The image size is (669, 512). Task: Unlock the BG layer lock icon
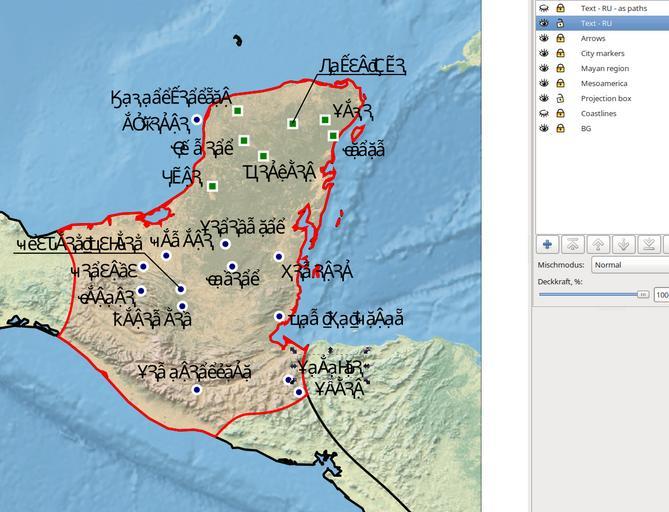click(x=560, y=129)
